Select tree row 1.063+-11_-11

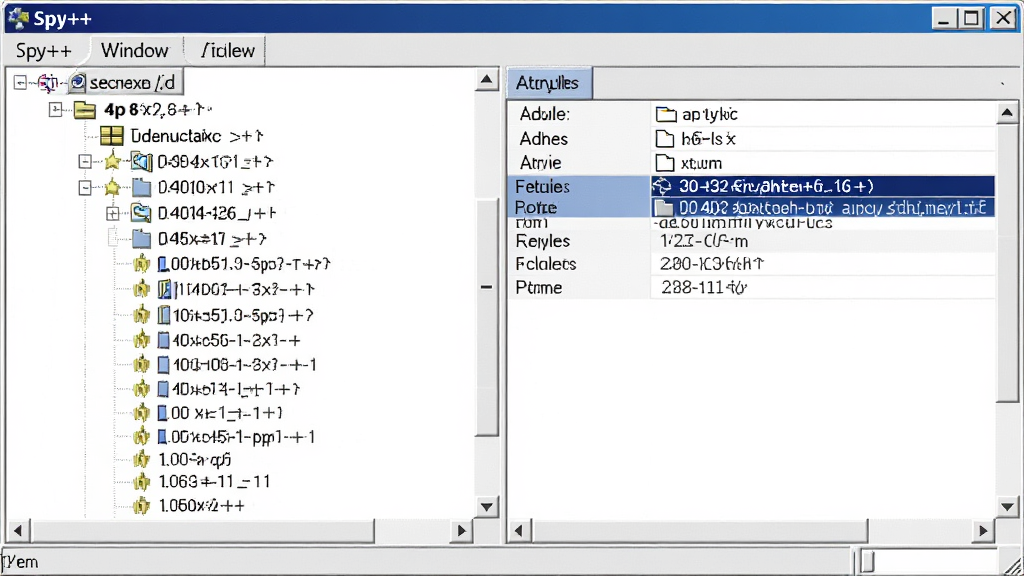pyautogui.click(x=214, y=482)
